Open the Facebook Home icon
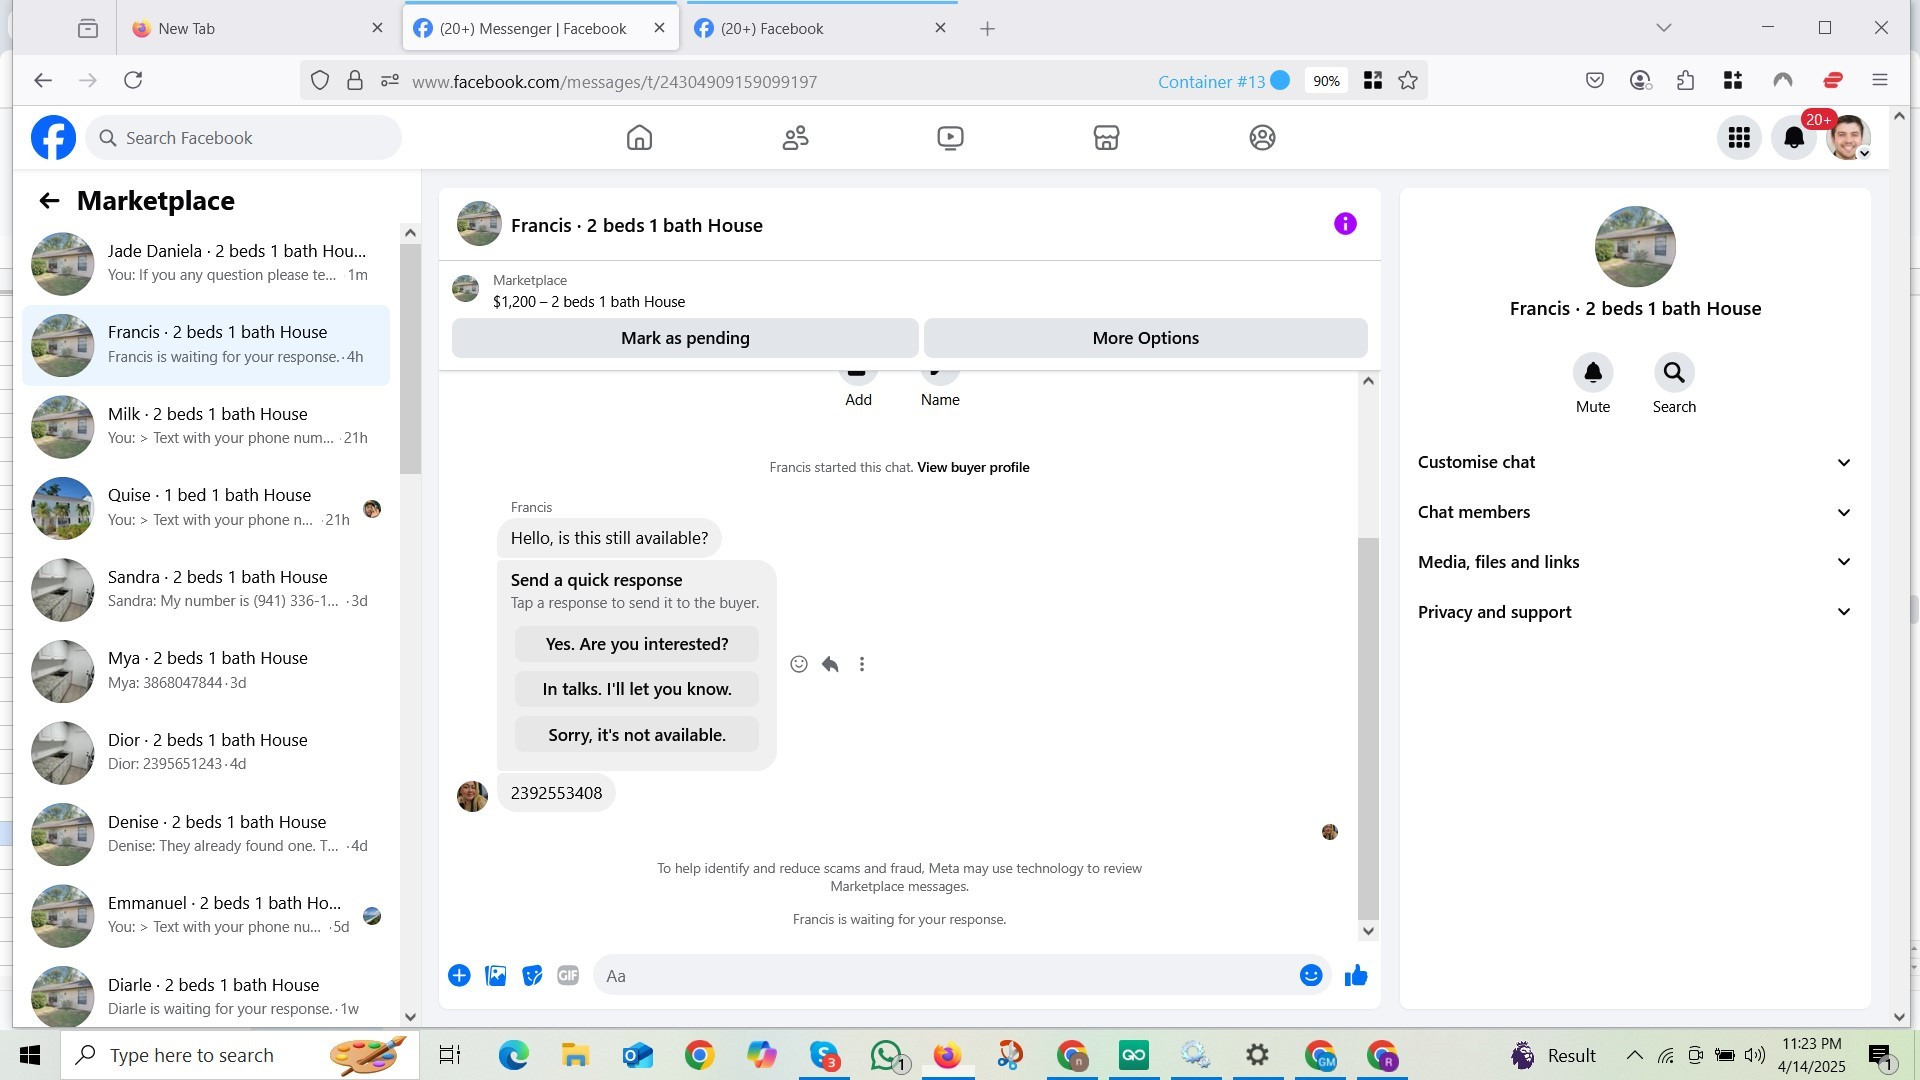Image resolution: width=1920 pixels, height=1080 pixels. [x=639, y=138]
